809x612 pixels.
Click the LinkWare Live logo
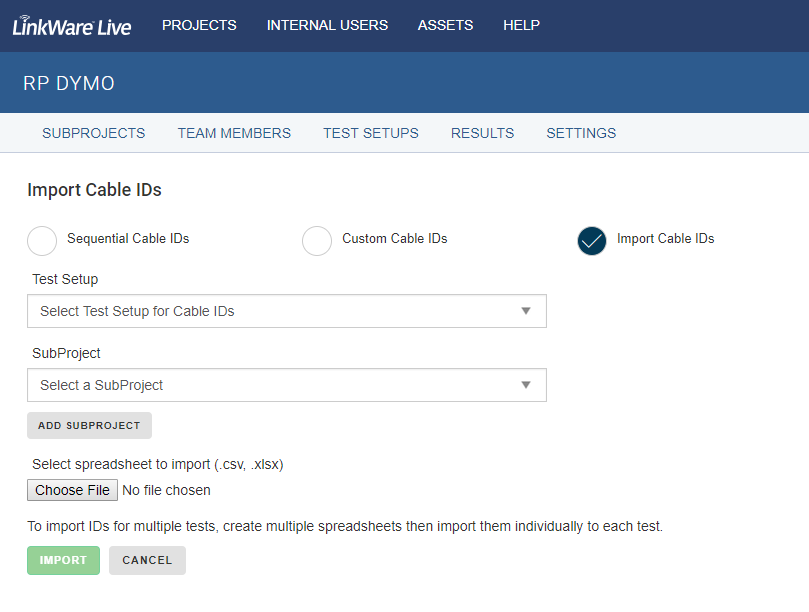(72, 26)
